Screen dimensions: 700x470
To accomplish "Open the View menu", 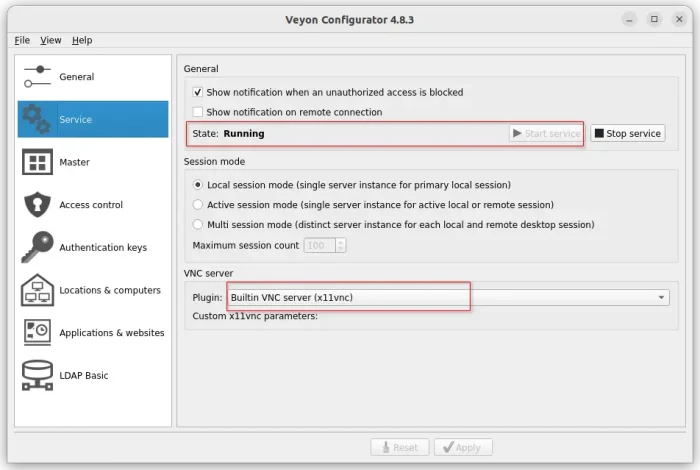I will (51, 40).
